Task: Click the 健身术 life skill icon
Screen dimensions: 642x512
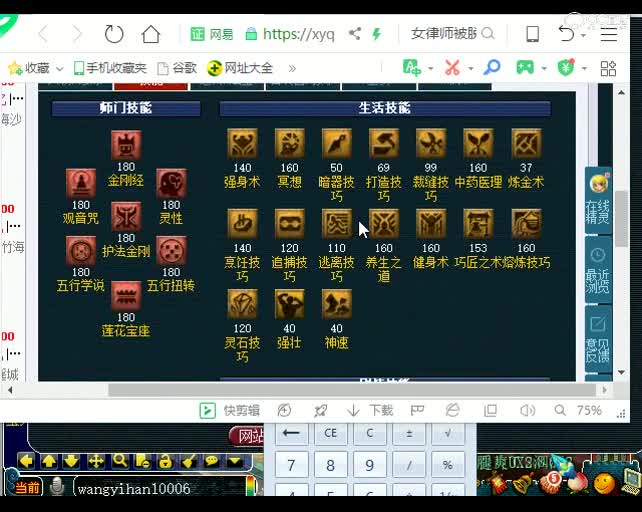Action: [x=431, y=224]
